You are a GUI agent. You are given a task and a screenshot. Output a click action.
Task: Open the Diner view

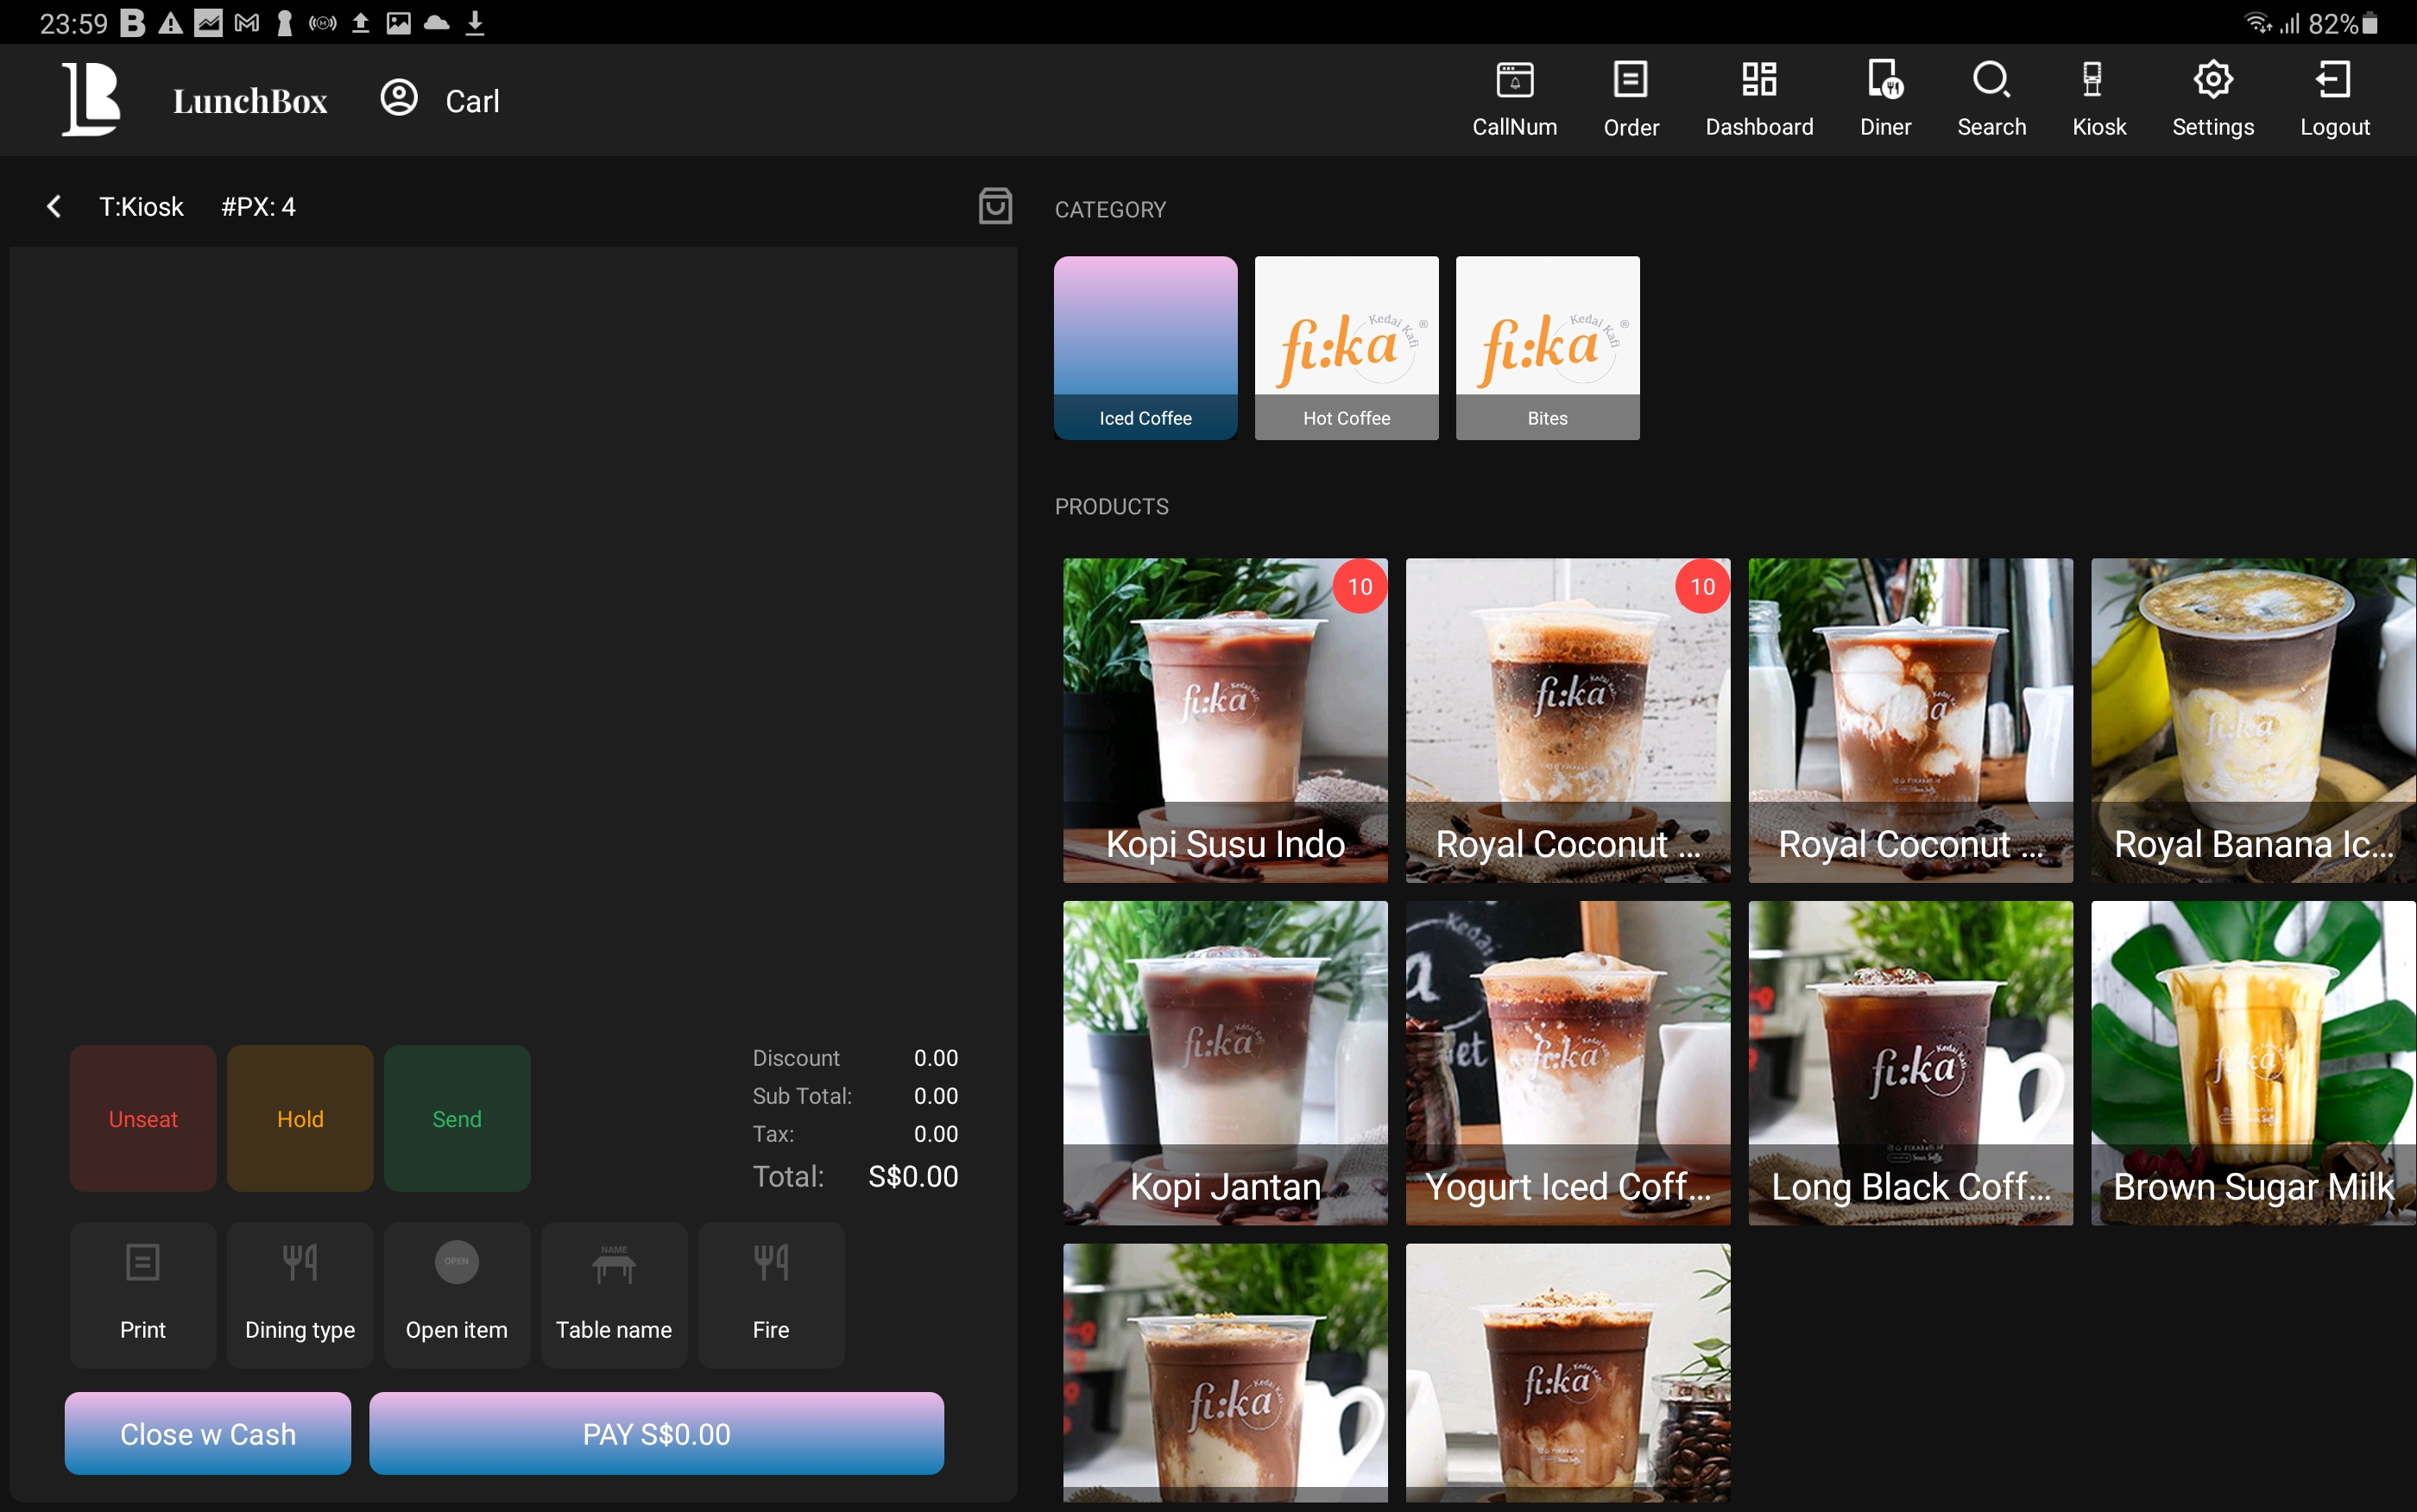coord(1885,99)
